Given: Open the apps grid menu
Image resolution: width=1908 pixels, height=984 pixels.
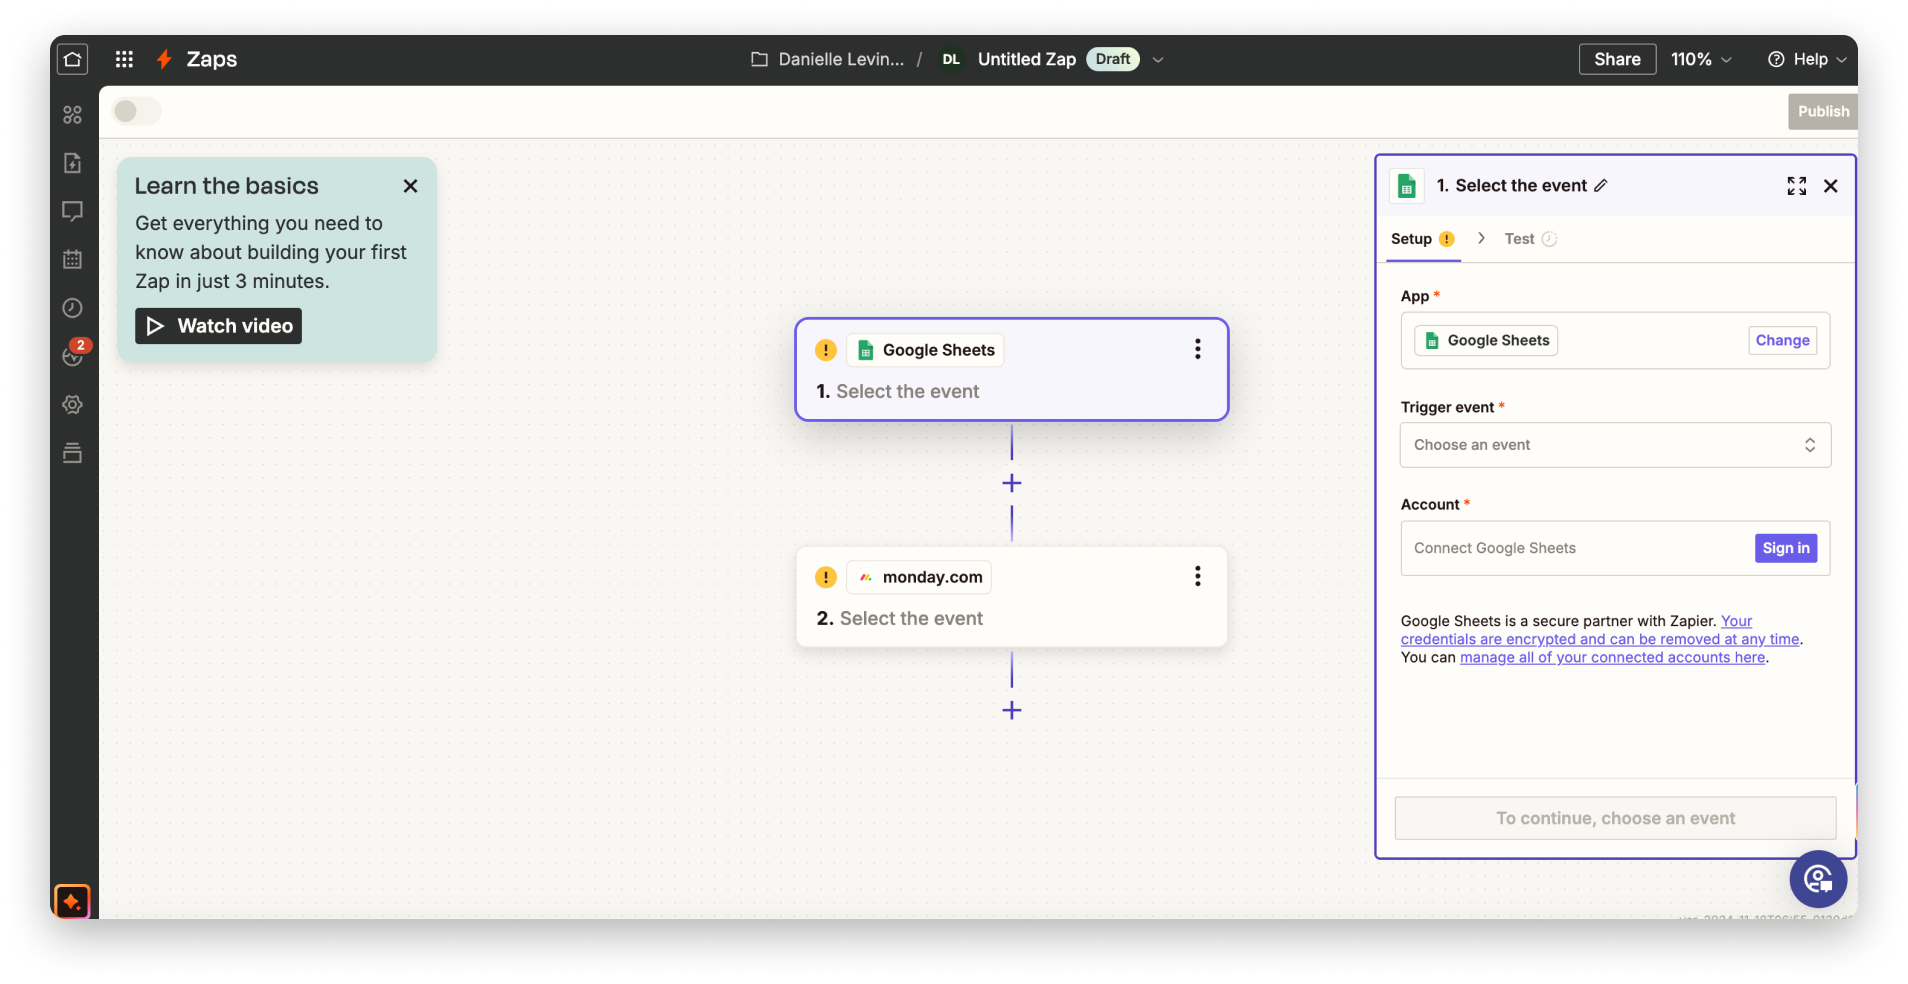Looking at the screenshot, I should click(124, 59).
